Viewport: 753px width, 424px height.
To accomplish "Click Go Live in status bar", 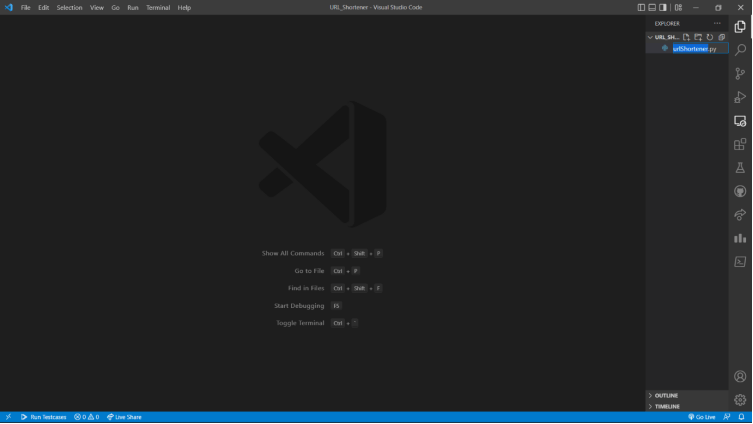I will click(x=702, y=417).
